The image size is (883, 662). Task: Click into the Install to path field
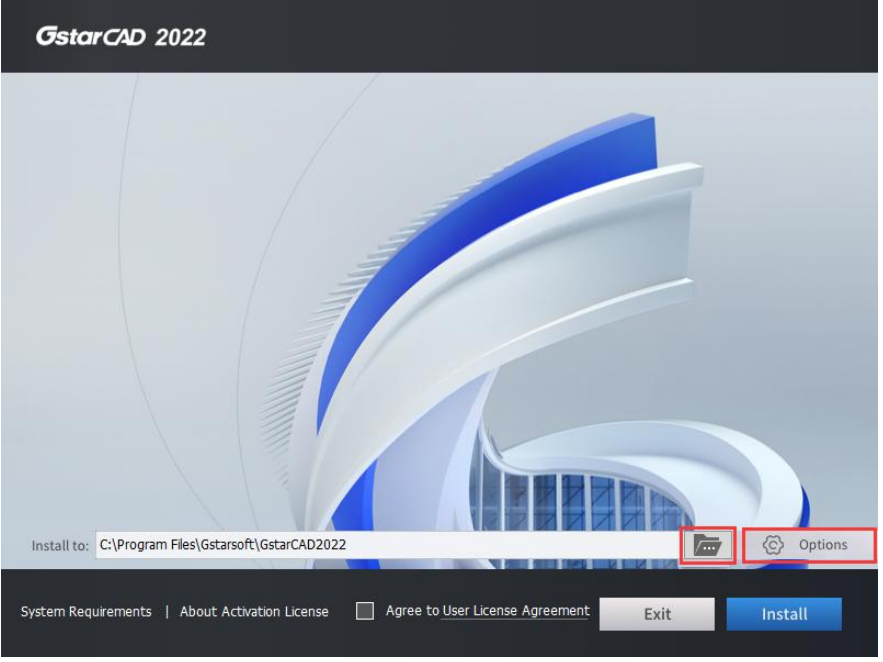point(389,547)
